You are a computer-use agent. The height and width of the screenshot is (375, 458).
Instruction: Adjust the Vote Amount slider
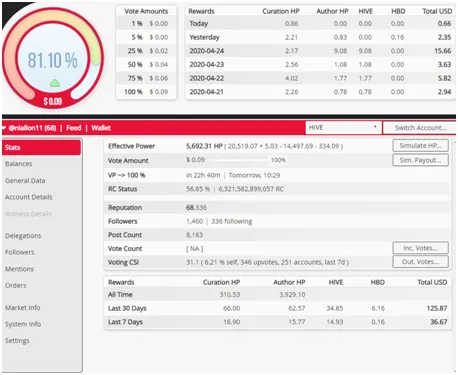pos(238,160)
